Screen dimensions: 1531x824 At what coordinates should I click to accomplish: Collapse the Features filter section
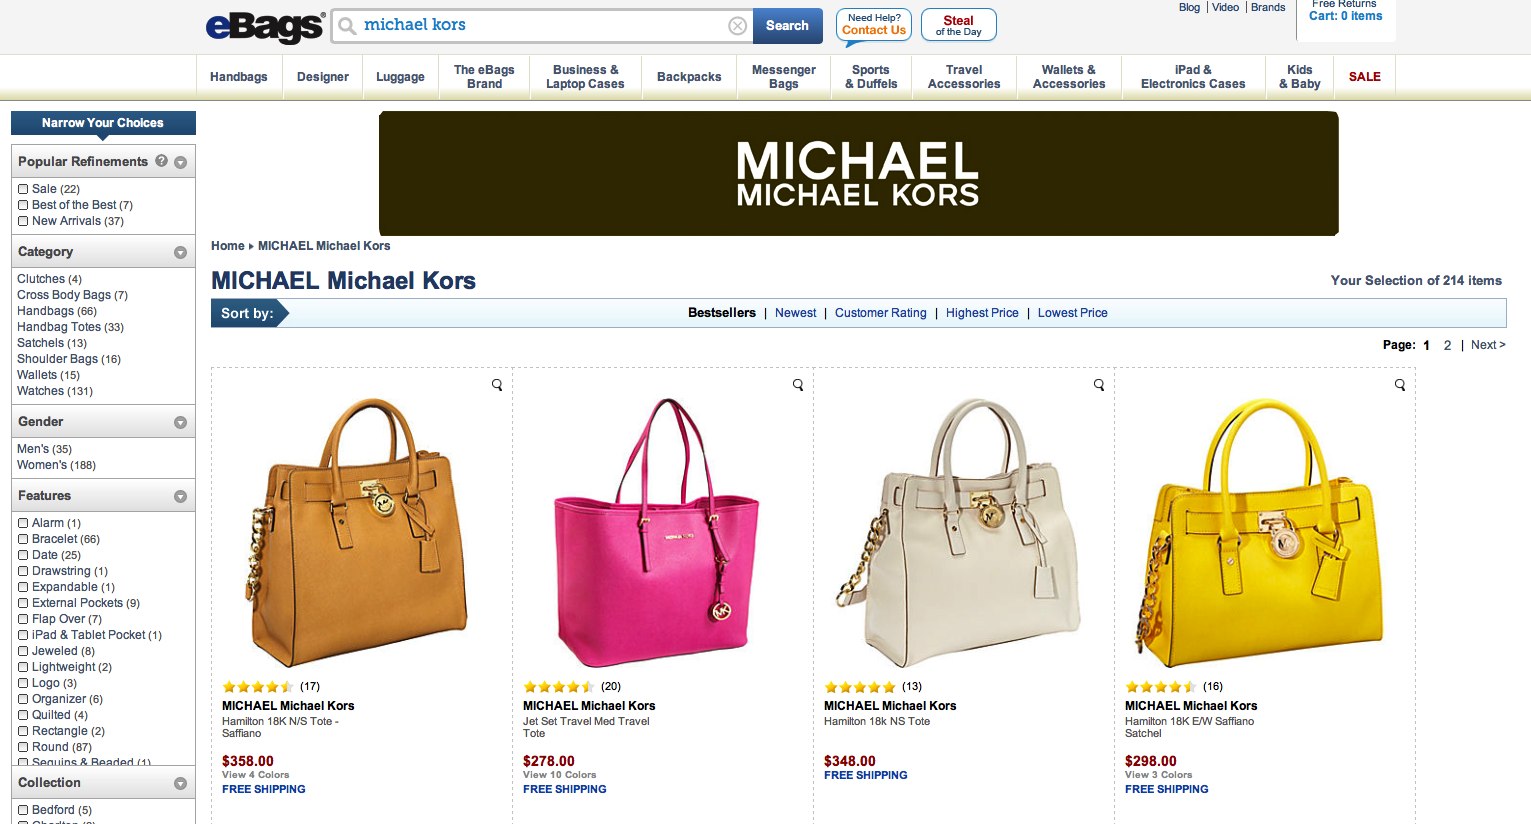pyautogui.click(x=180, y=496)
